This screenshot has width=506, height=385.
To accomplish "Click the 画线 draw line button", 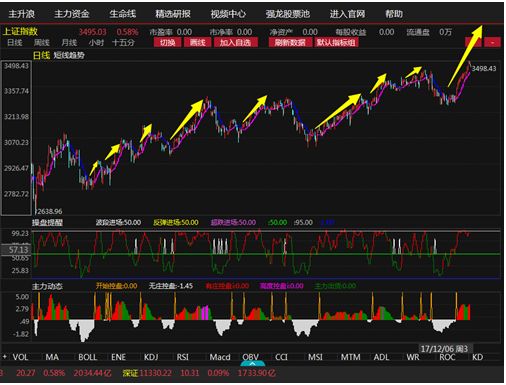I will point(197,42).
